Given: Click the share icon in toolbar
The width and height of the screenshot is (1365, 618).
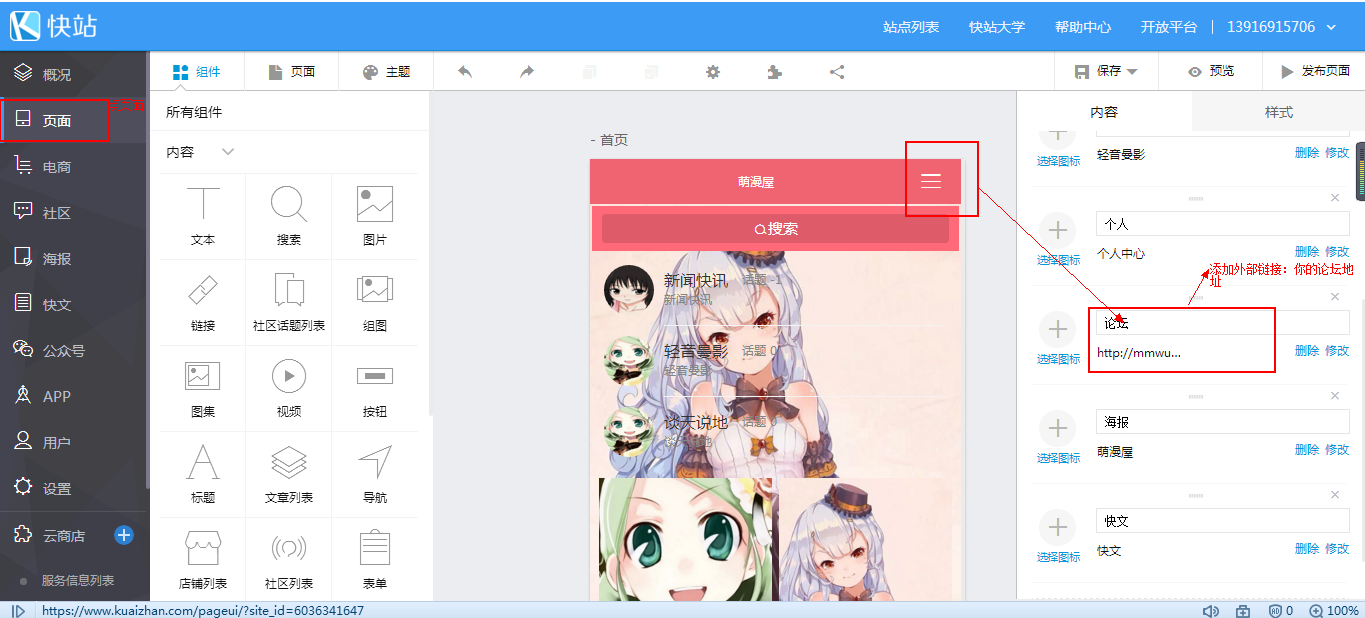Looking at the screenshot, I should [x=837, y=72].
